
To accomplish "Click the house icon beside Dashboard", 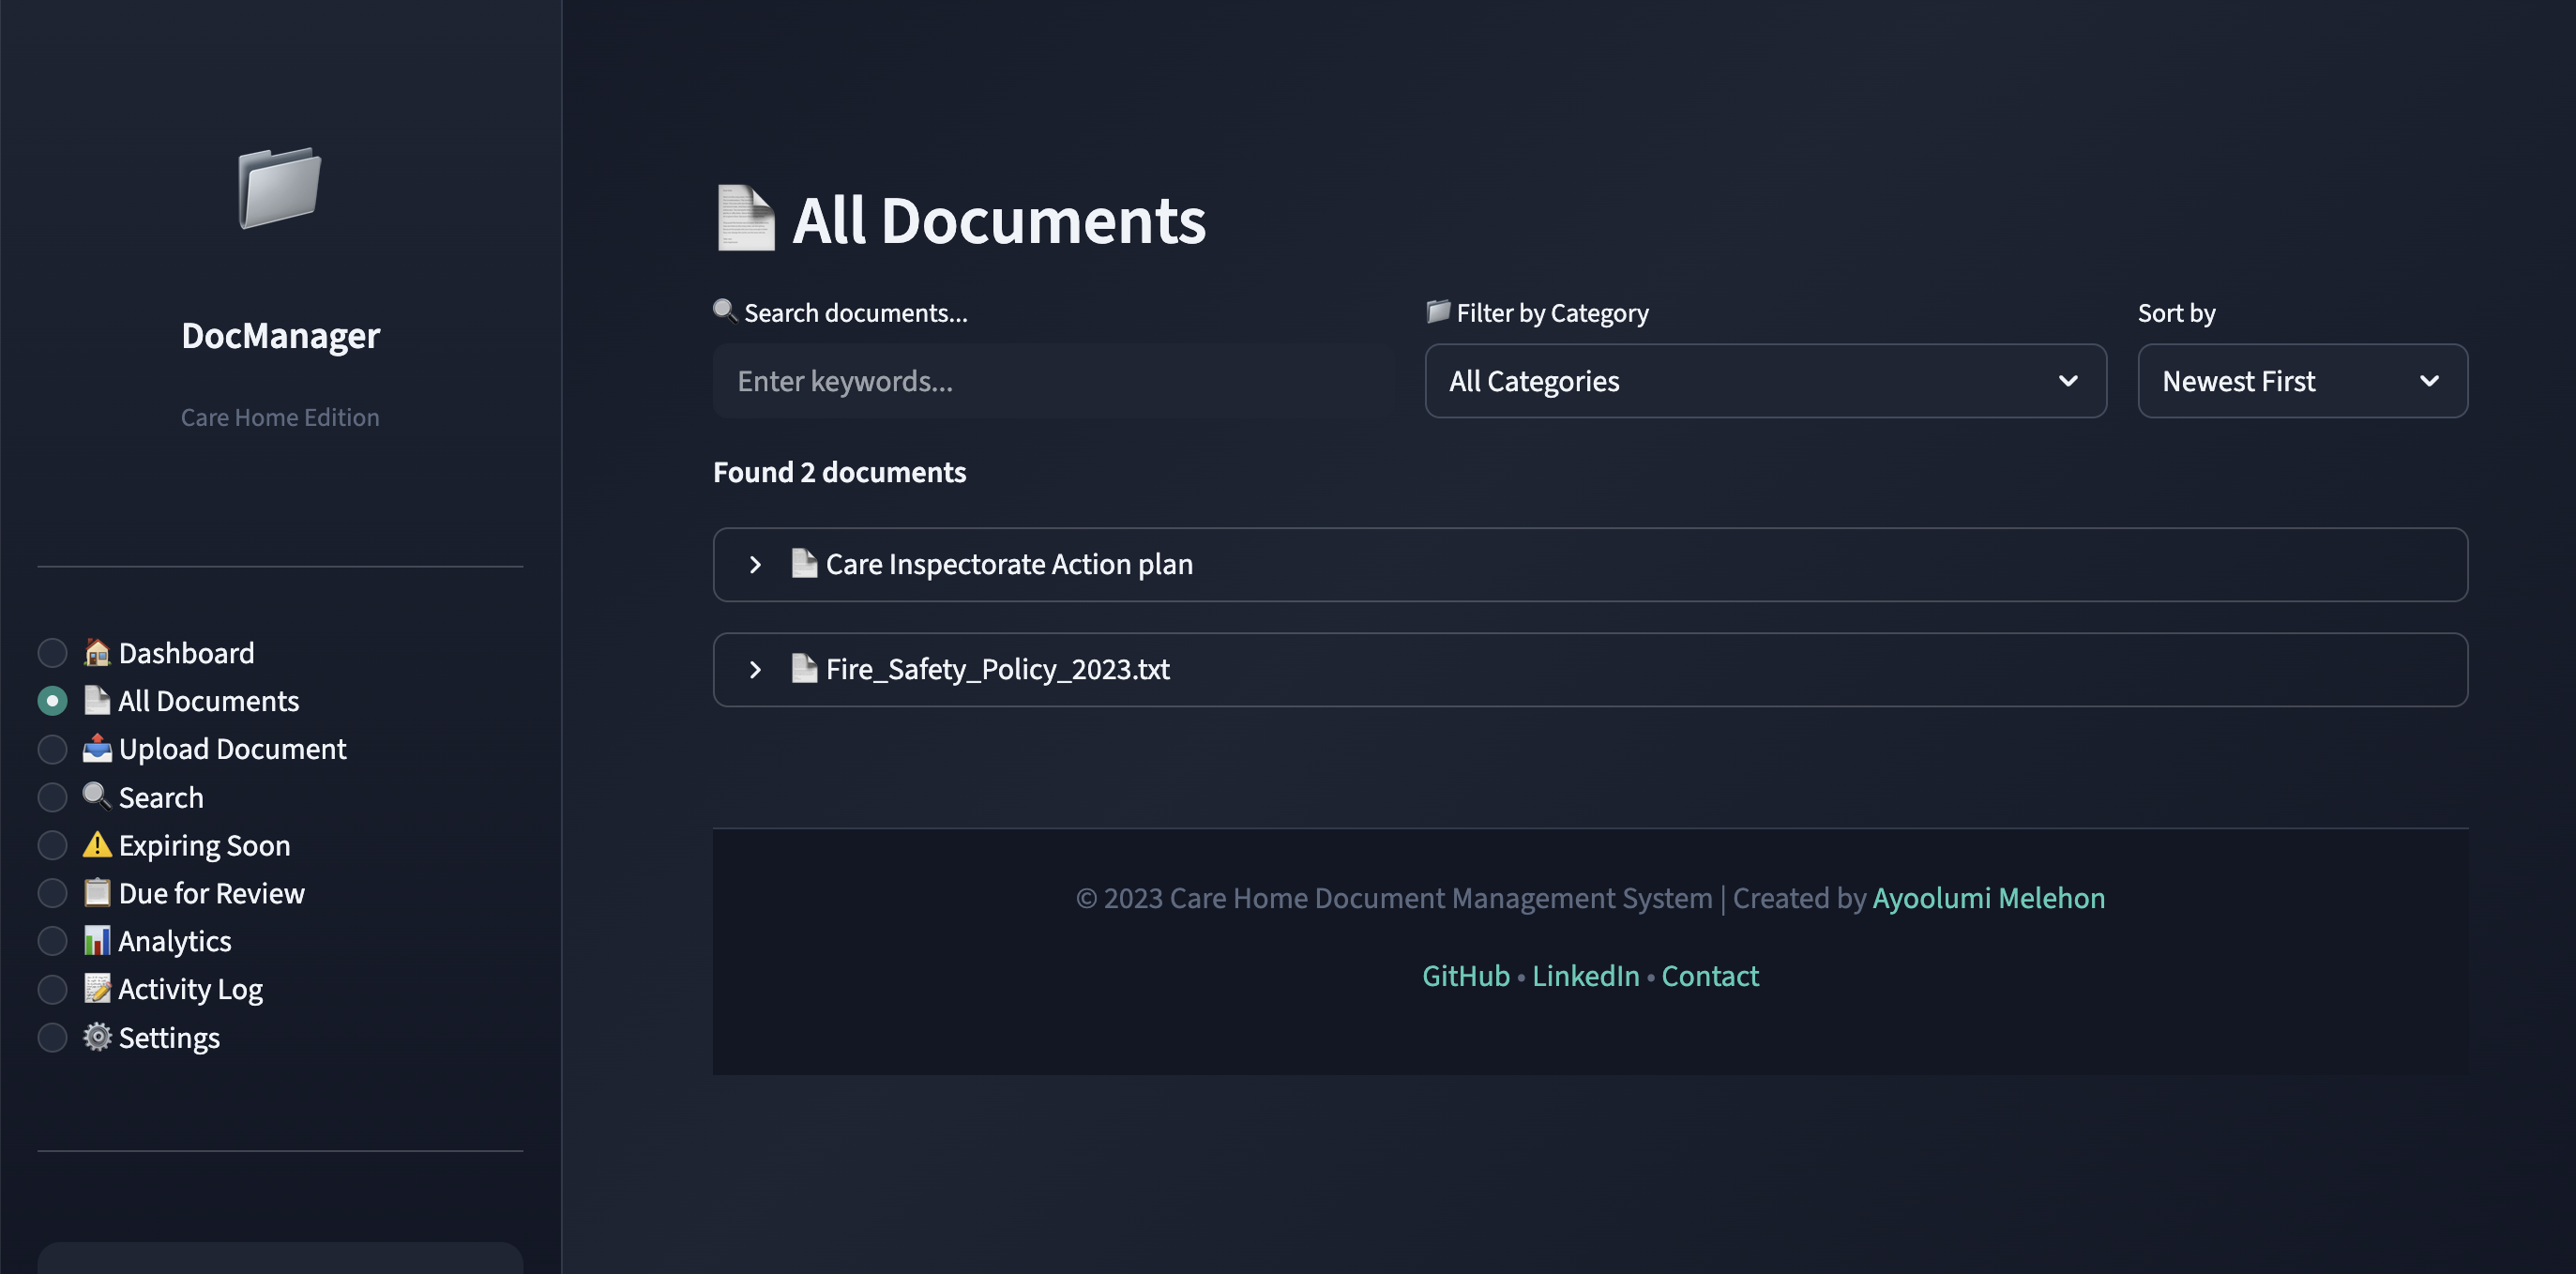I will point(97,652).
